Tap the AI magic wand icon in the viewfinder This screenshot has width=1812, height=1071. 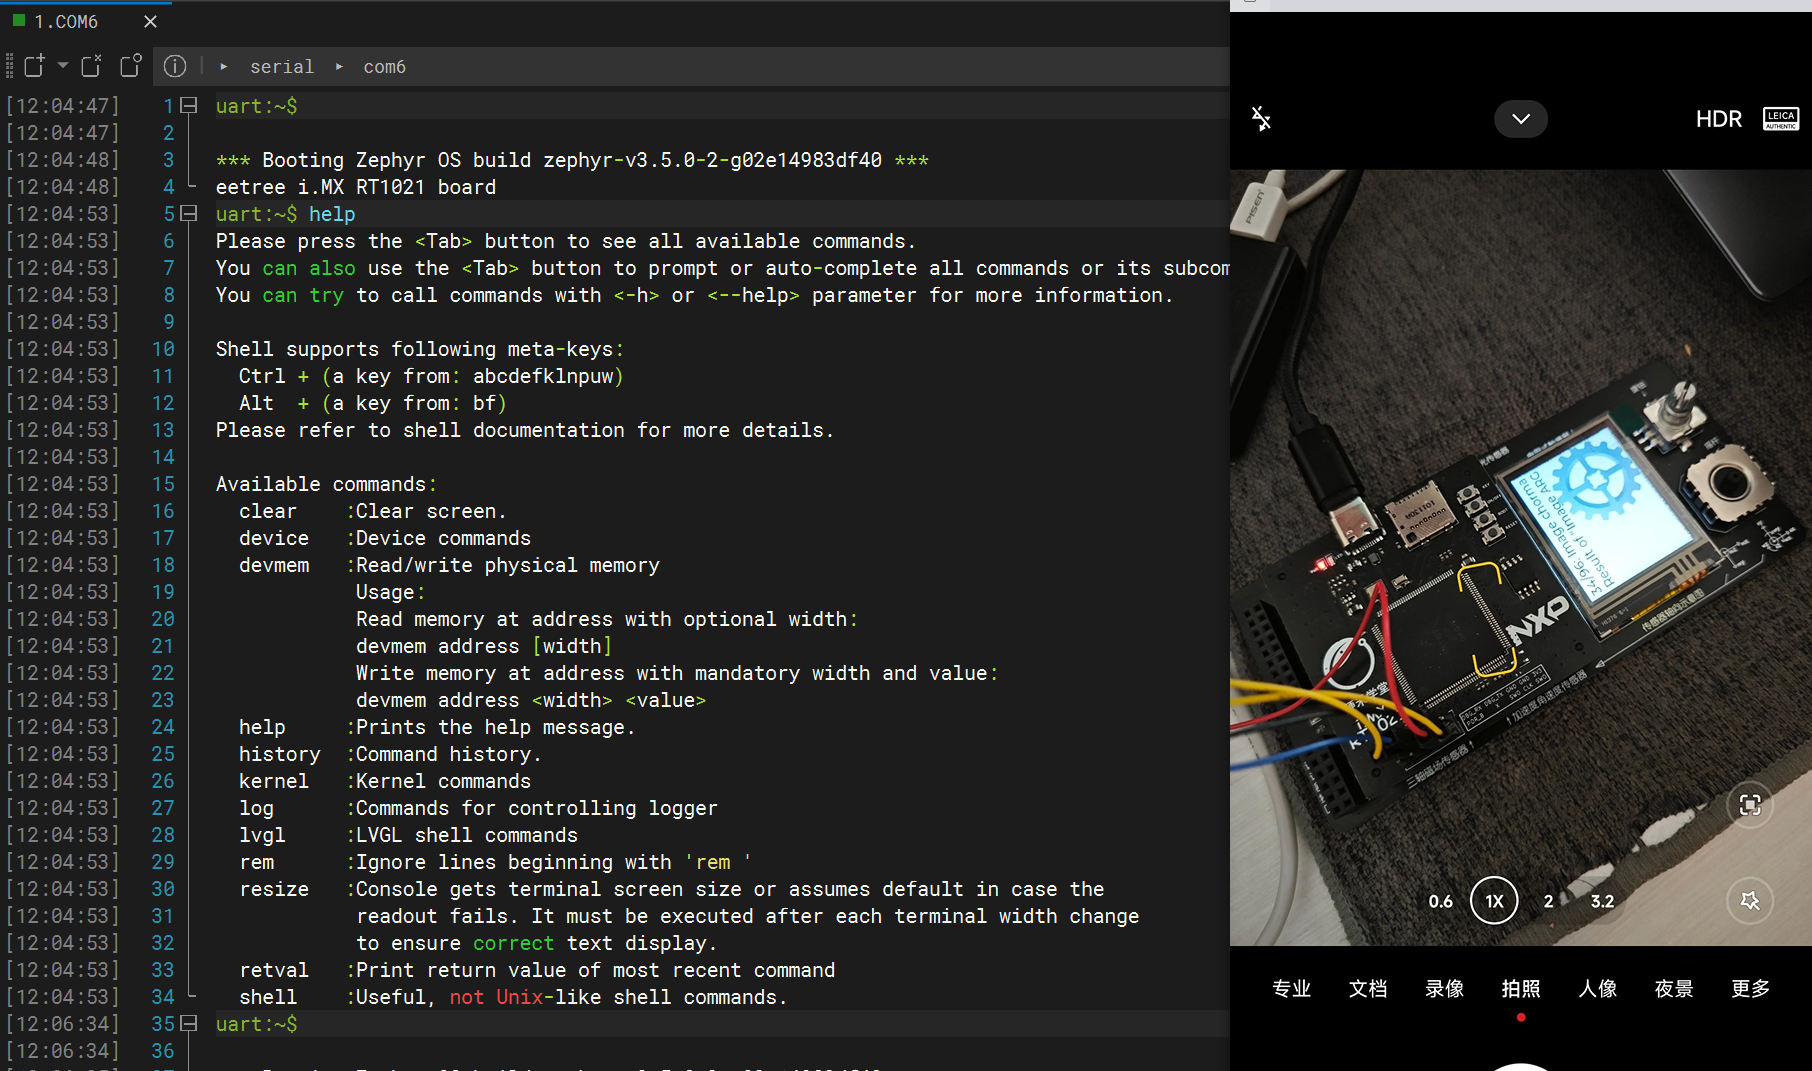[x=1750, y=901]
